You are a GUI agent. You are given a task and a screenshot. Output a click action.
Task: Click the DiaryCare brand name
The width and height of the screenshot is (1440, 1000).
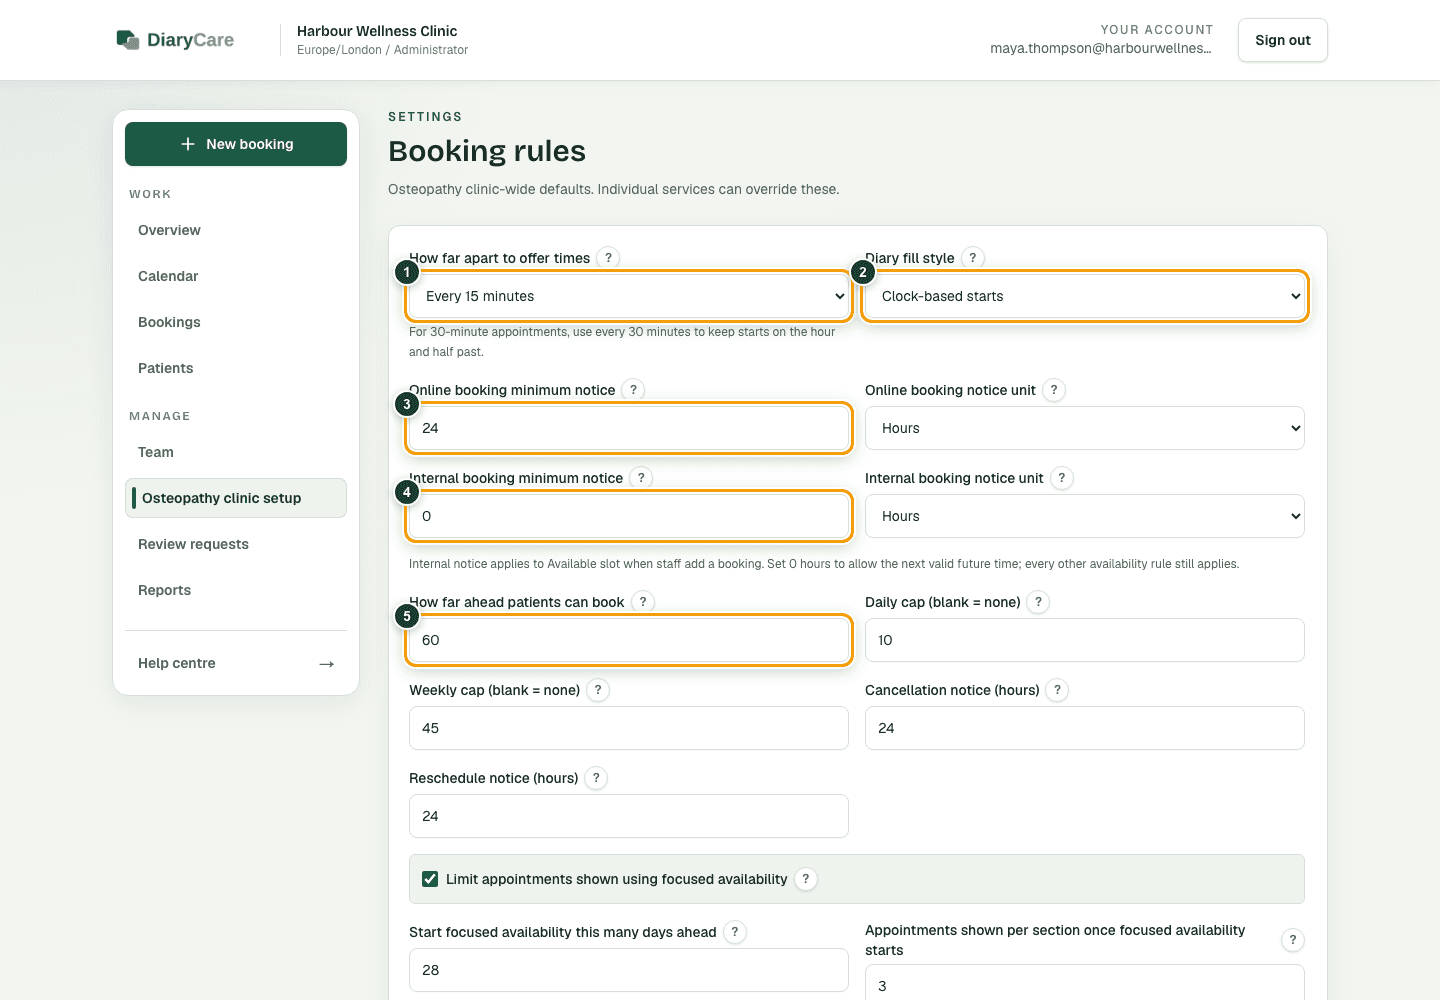coord(190,40)
